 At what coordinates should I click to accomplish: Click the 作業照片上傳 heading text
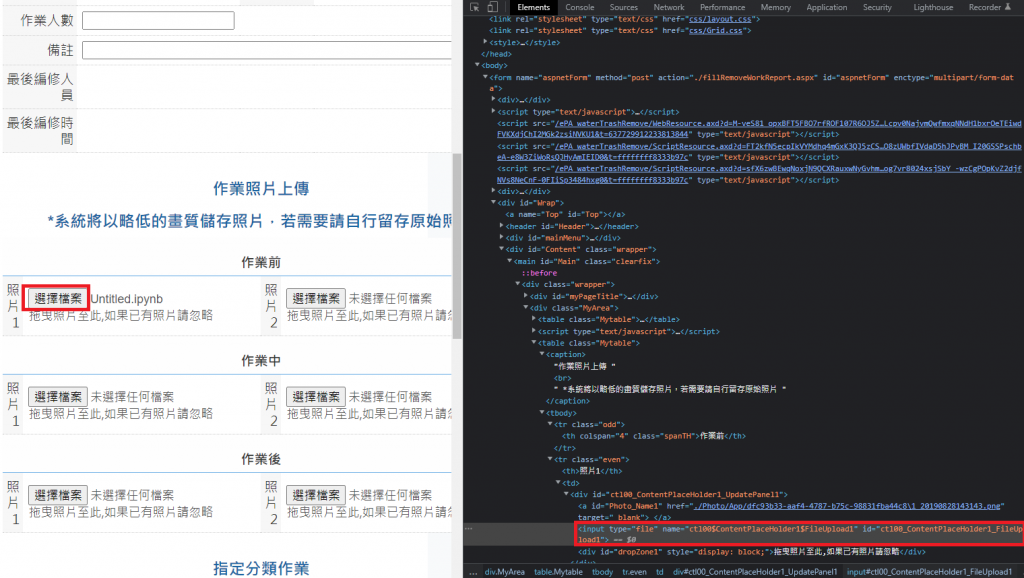pos(261,189)
